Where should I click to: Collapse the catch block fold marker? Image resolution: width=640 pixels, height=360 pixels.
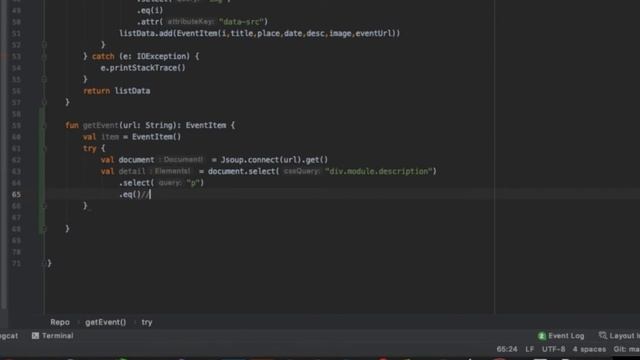pyautogui.click(x=44, y=56)
